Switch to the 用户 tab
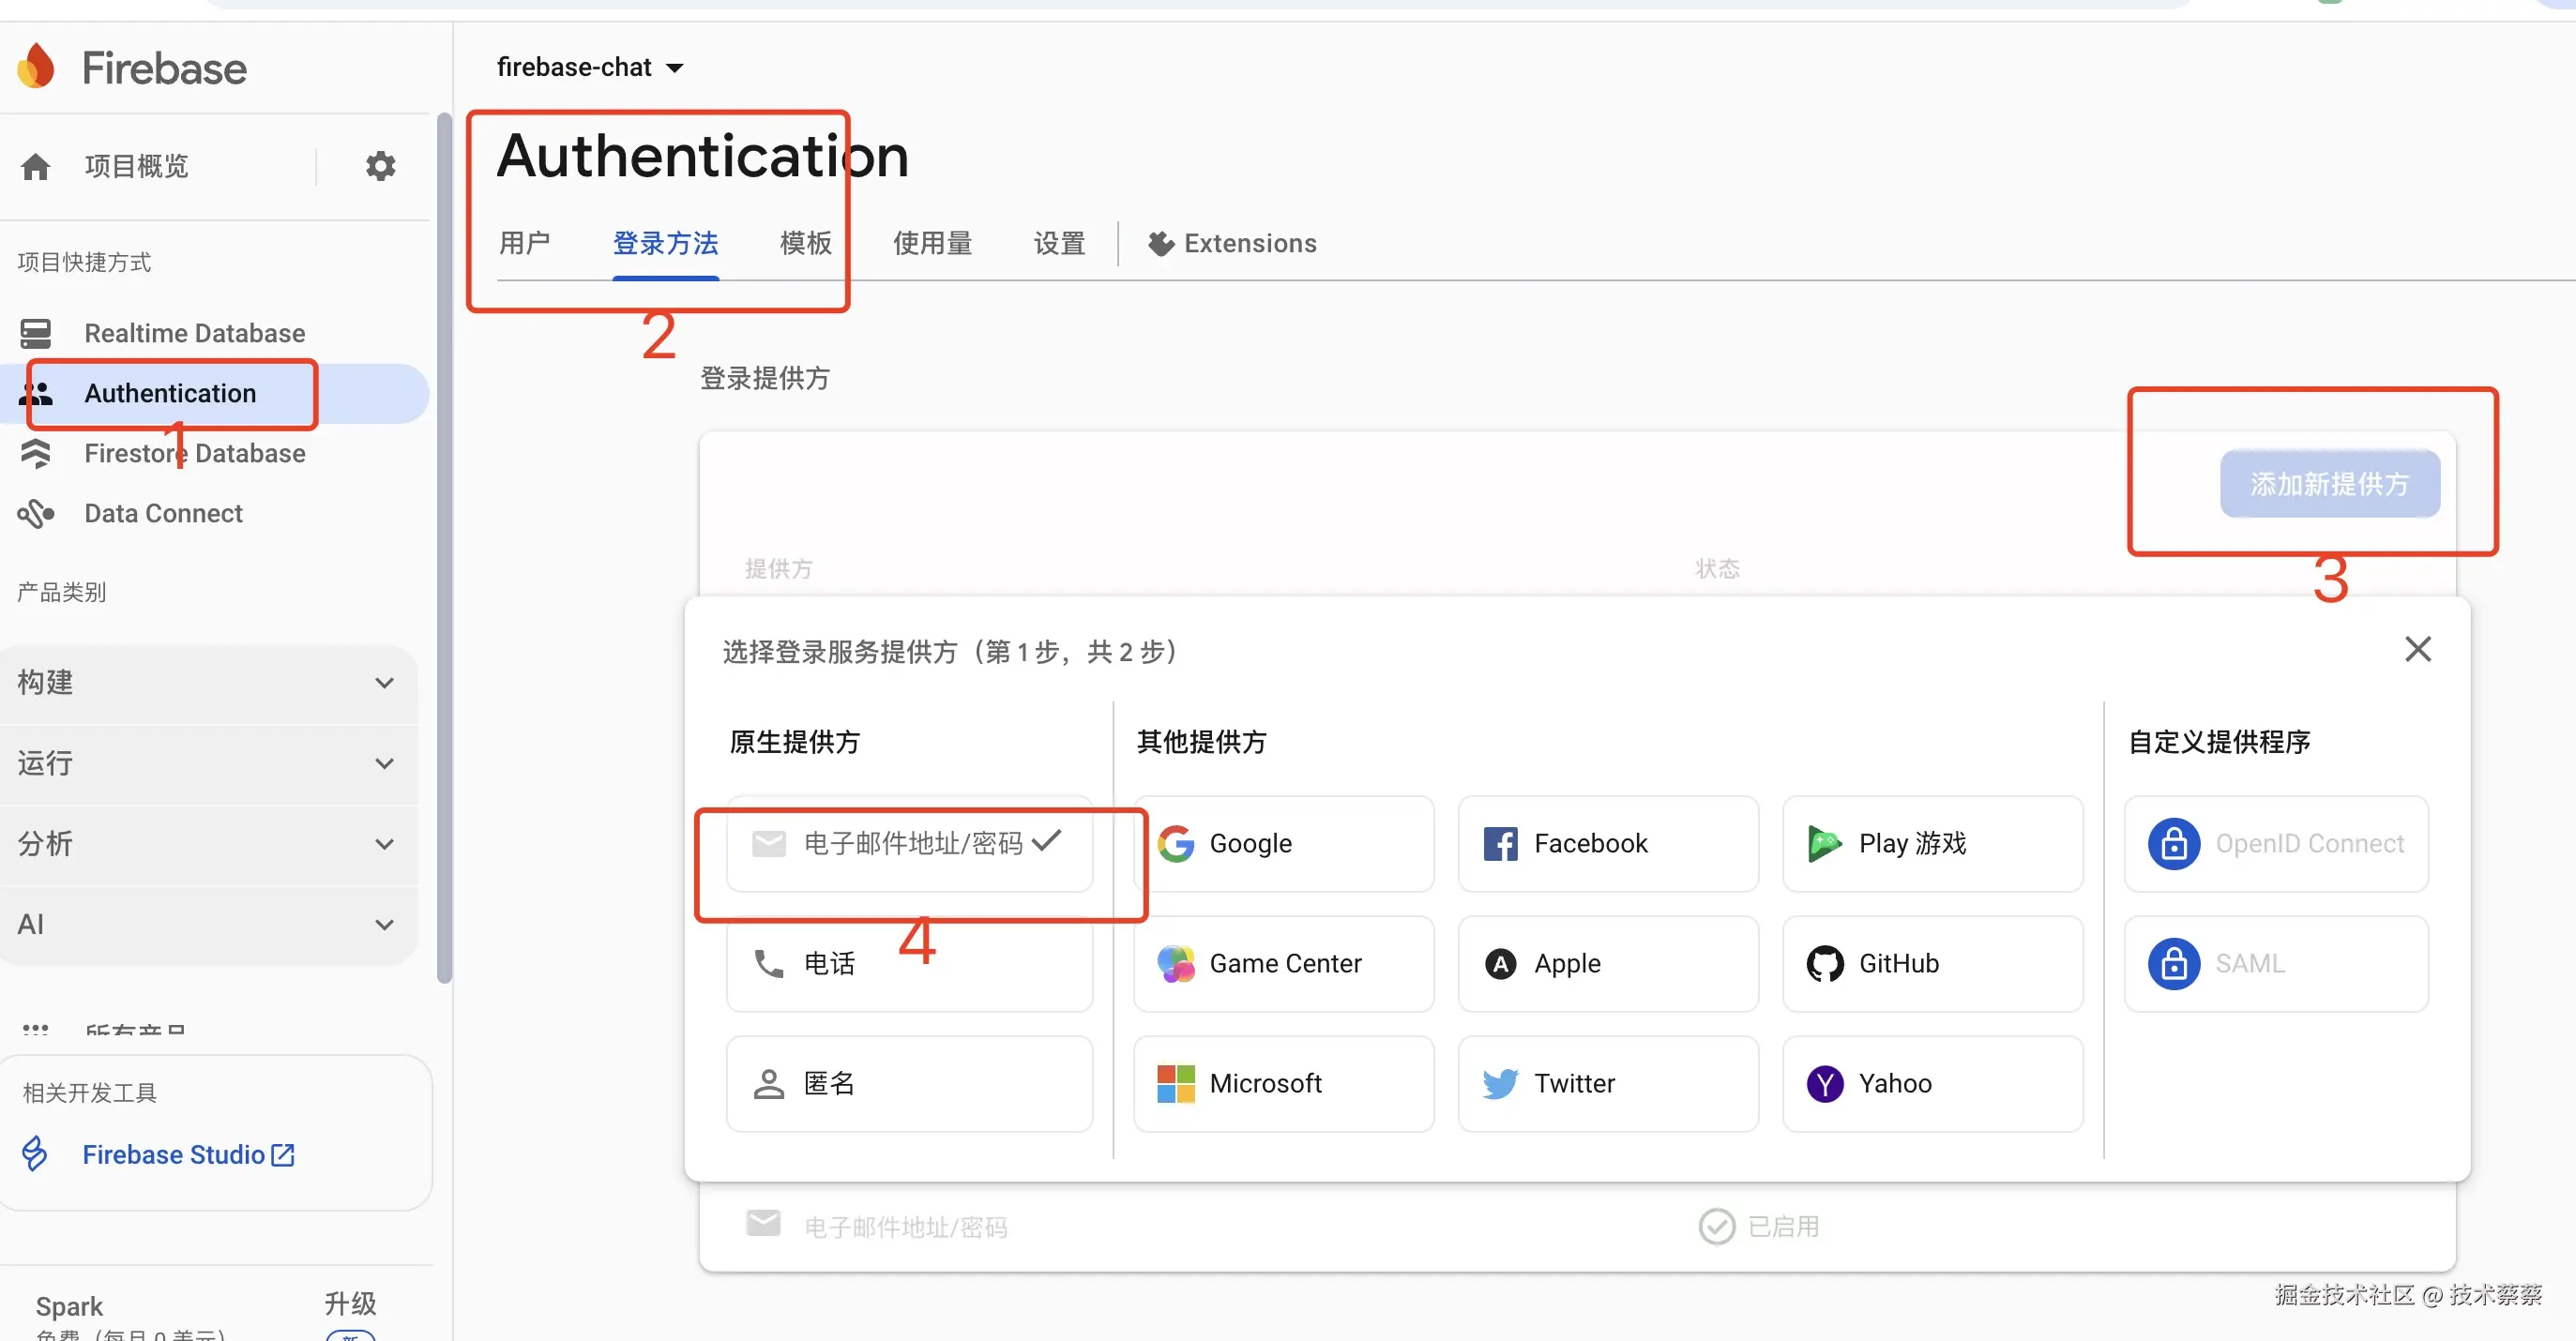This screenshot has width=2576, height=1341. point(524,243)
